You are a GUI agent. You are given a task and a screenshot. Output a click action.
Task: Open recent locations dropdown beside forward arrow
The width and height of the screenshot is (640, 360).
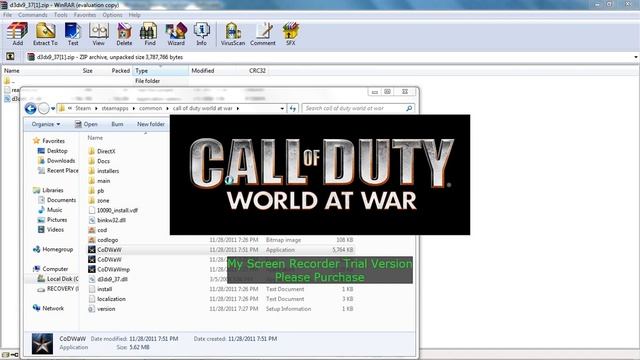coord(53,109)
